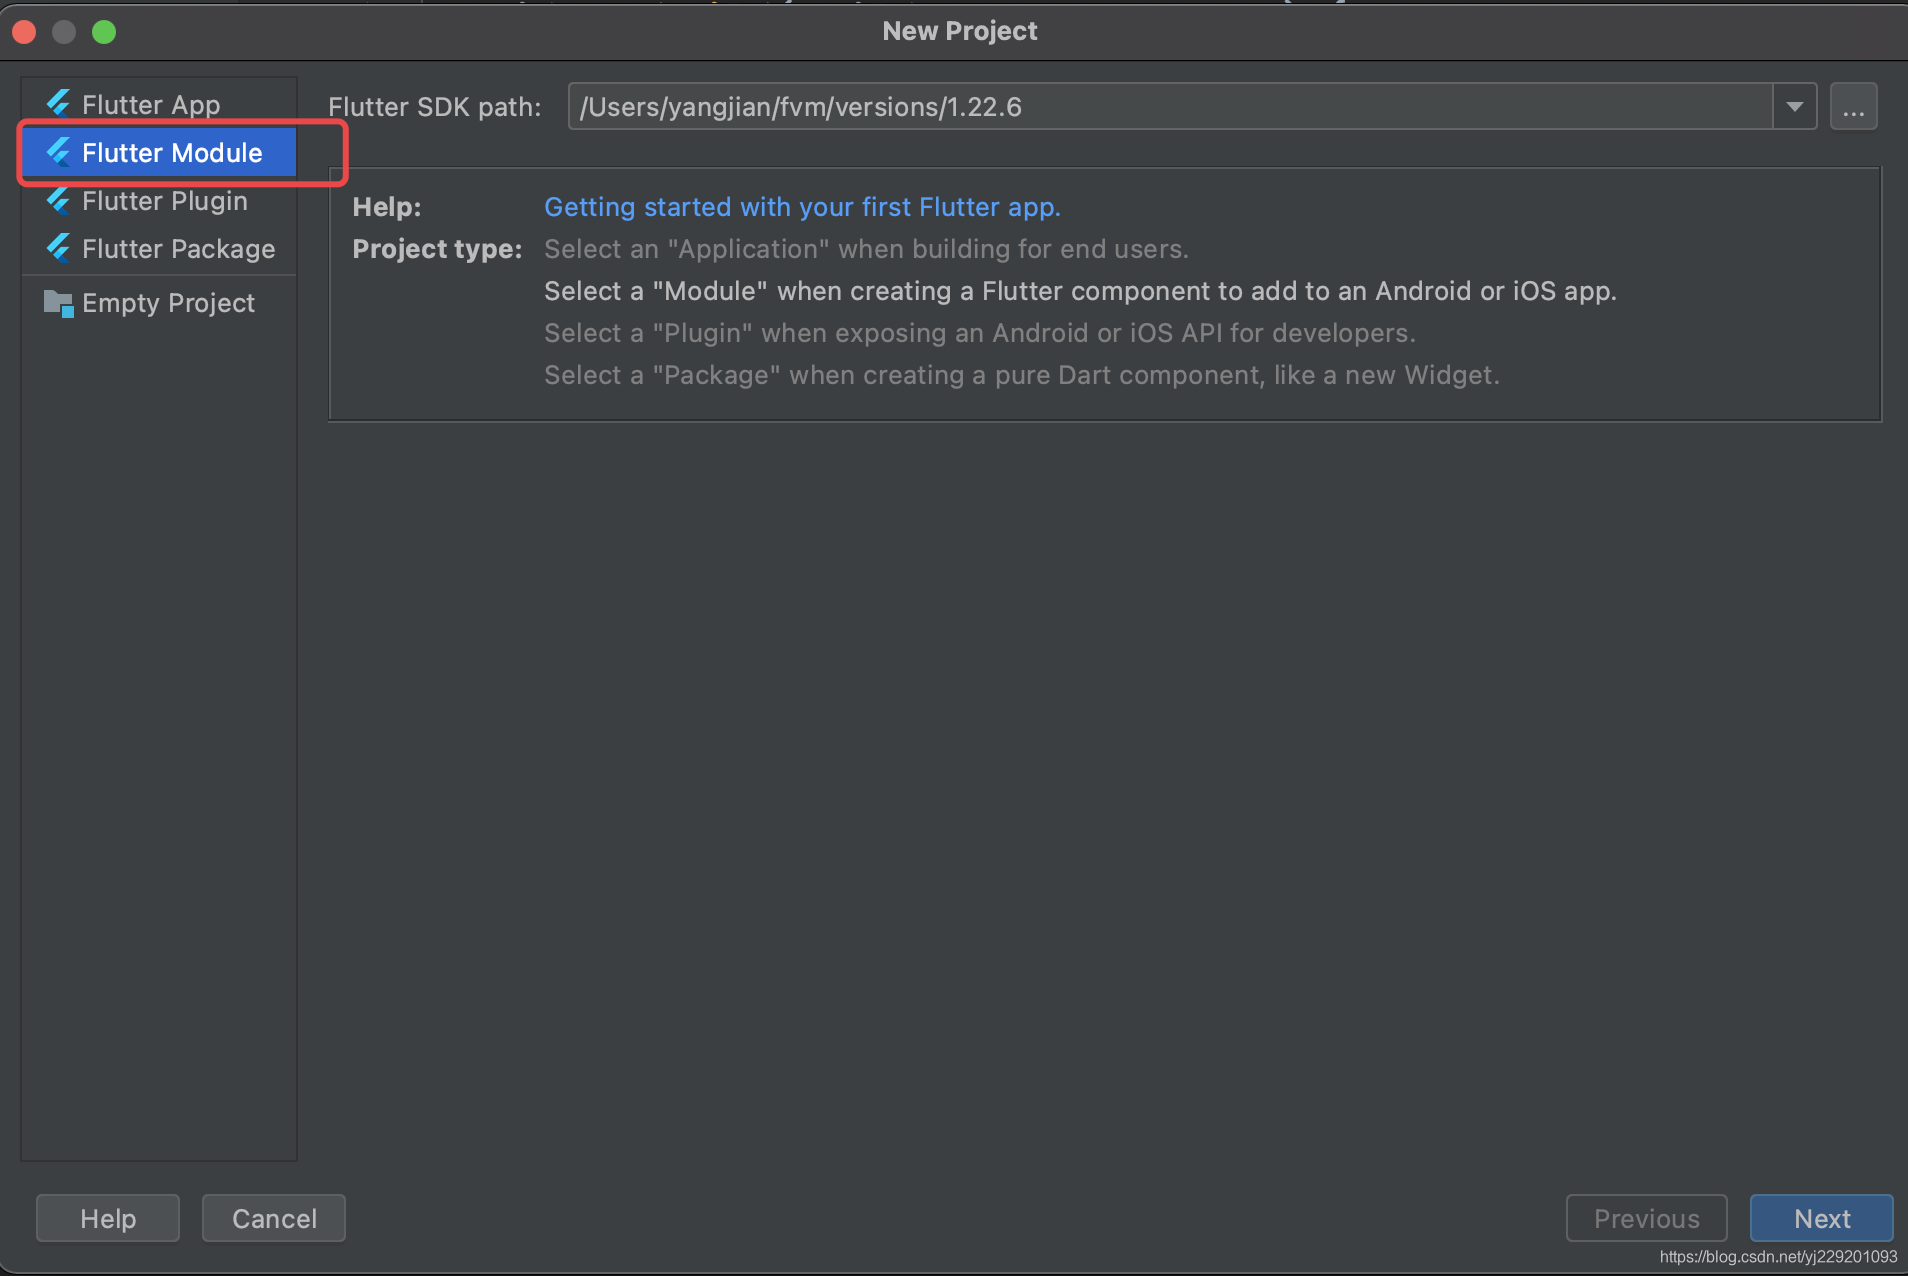Image resolution: width=1908 pixels, height=1276 pixels.
Task: Click the Flutter Module logo icon
Action: pyautogui.click(x=59, y=152)
